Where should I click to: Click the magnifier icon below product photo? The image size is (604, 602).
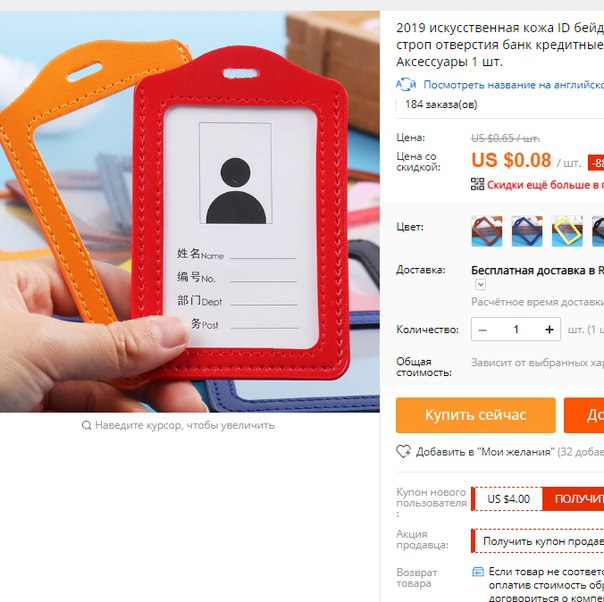87,425
